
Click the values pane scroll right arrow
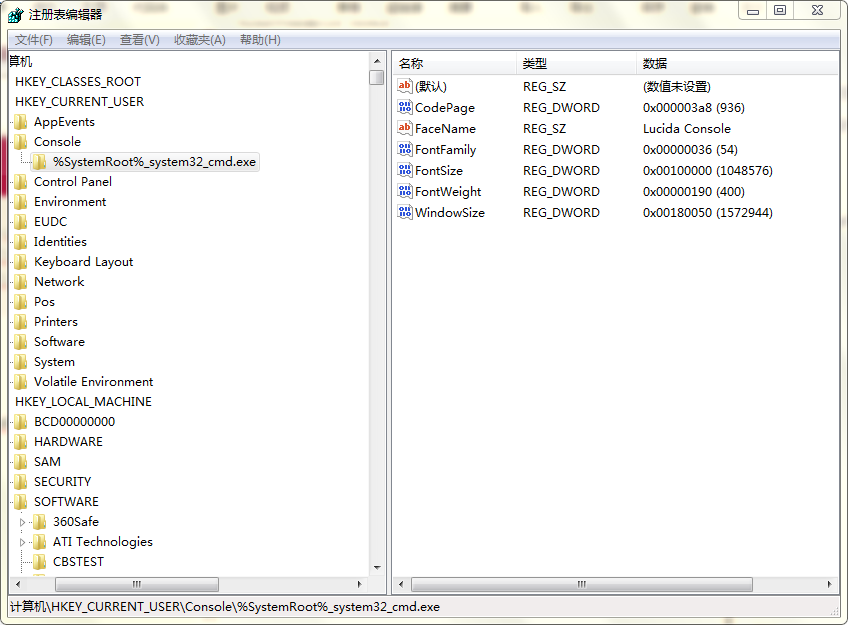point(830,584)
